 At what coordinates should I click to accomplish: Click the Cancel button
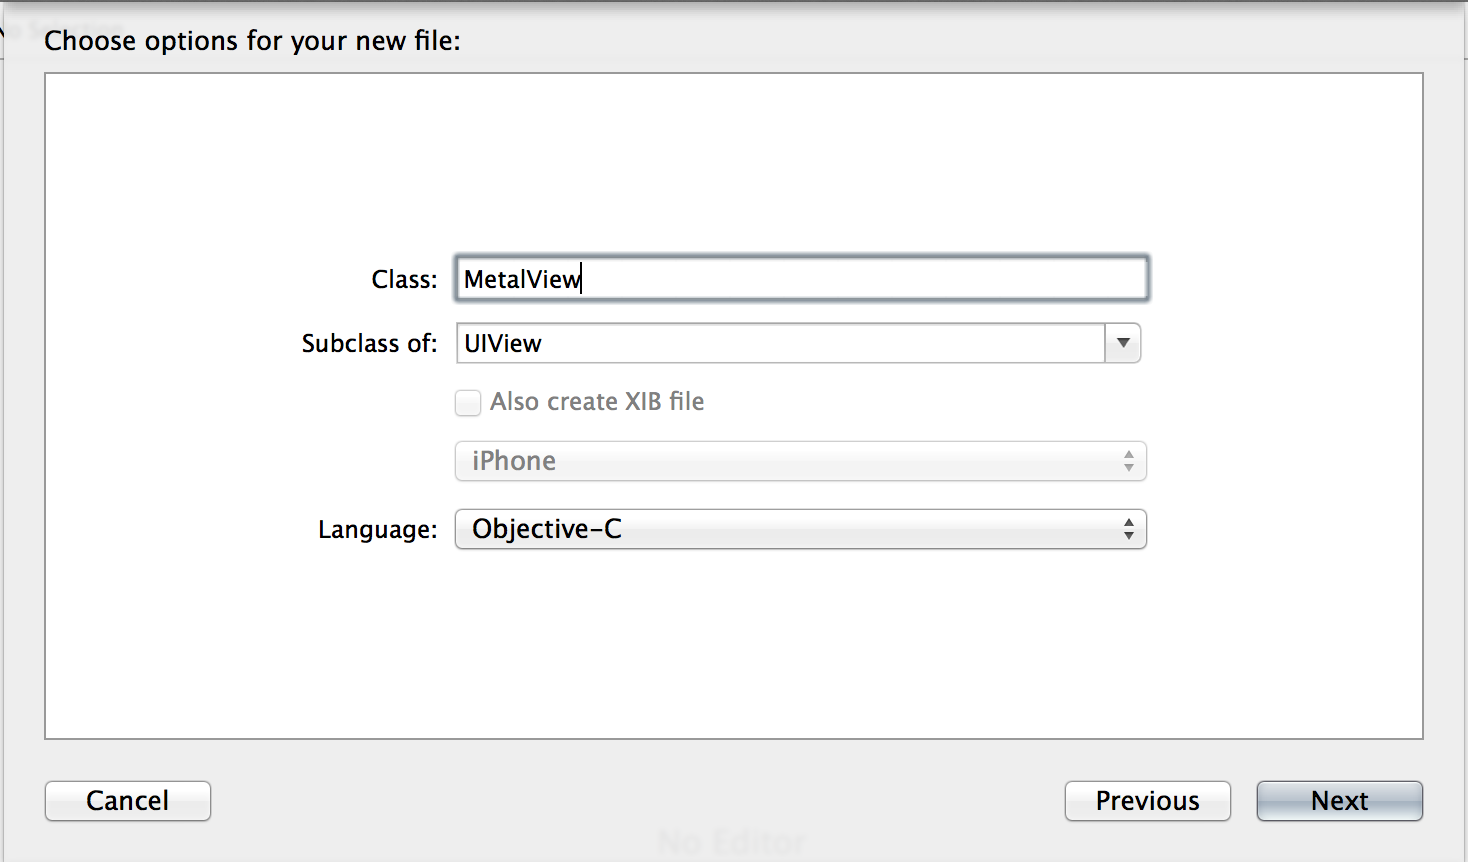(128, 801)
